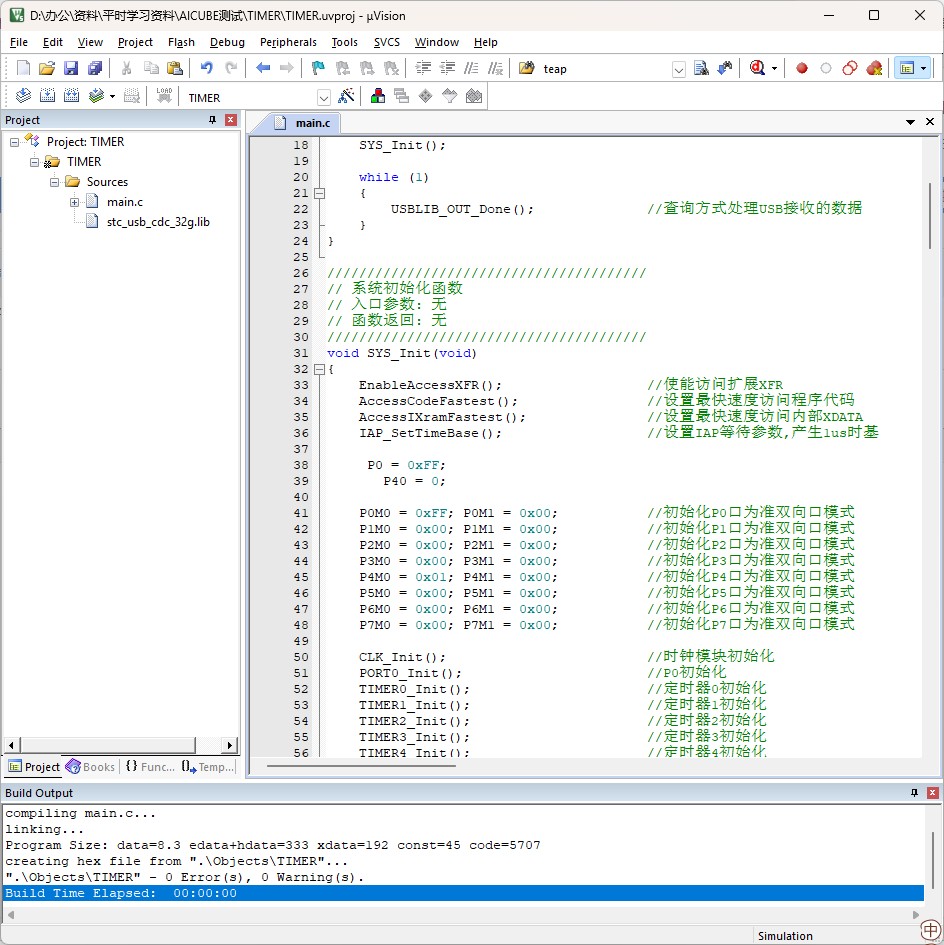Open the TIMER target selection dropdown

coord(323,98)
